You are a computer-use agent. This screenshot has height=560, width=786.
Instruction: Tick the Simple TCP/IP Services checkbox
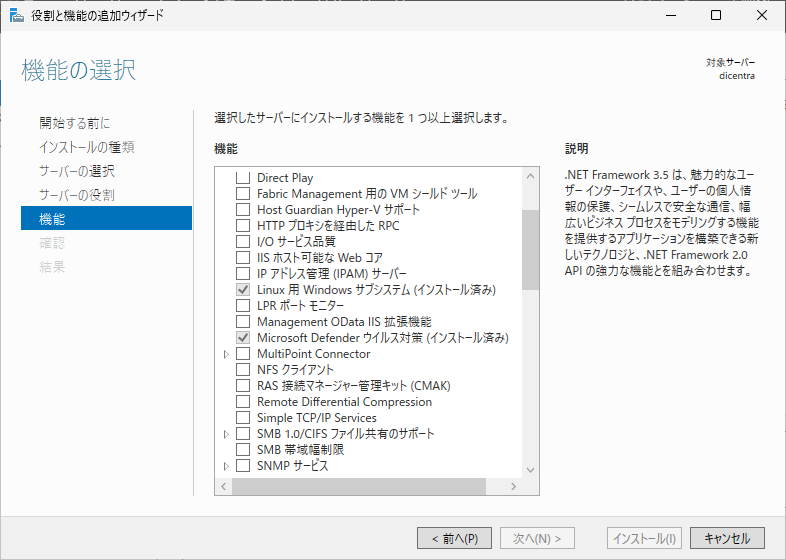click(x=242, y=418)
